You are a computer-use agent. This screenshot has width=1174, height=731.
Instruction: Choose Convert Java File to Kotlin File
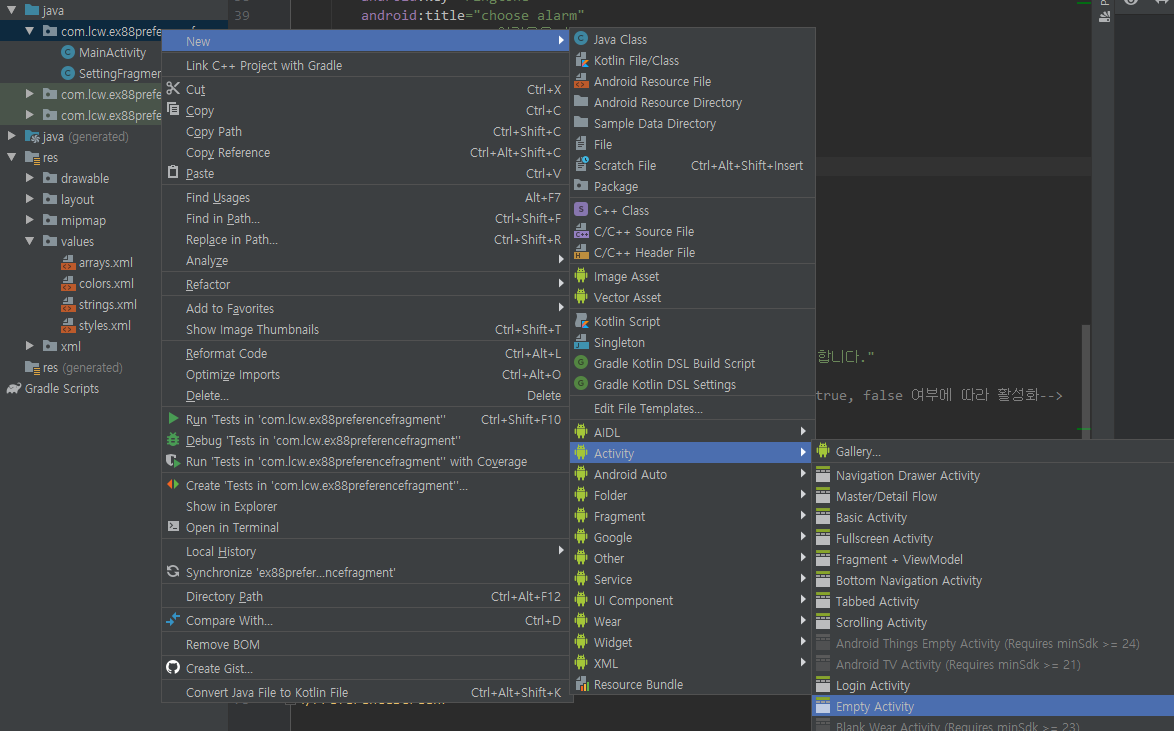coord(365,692)
